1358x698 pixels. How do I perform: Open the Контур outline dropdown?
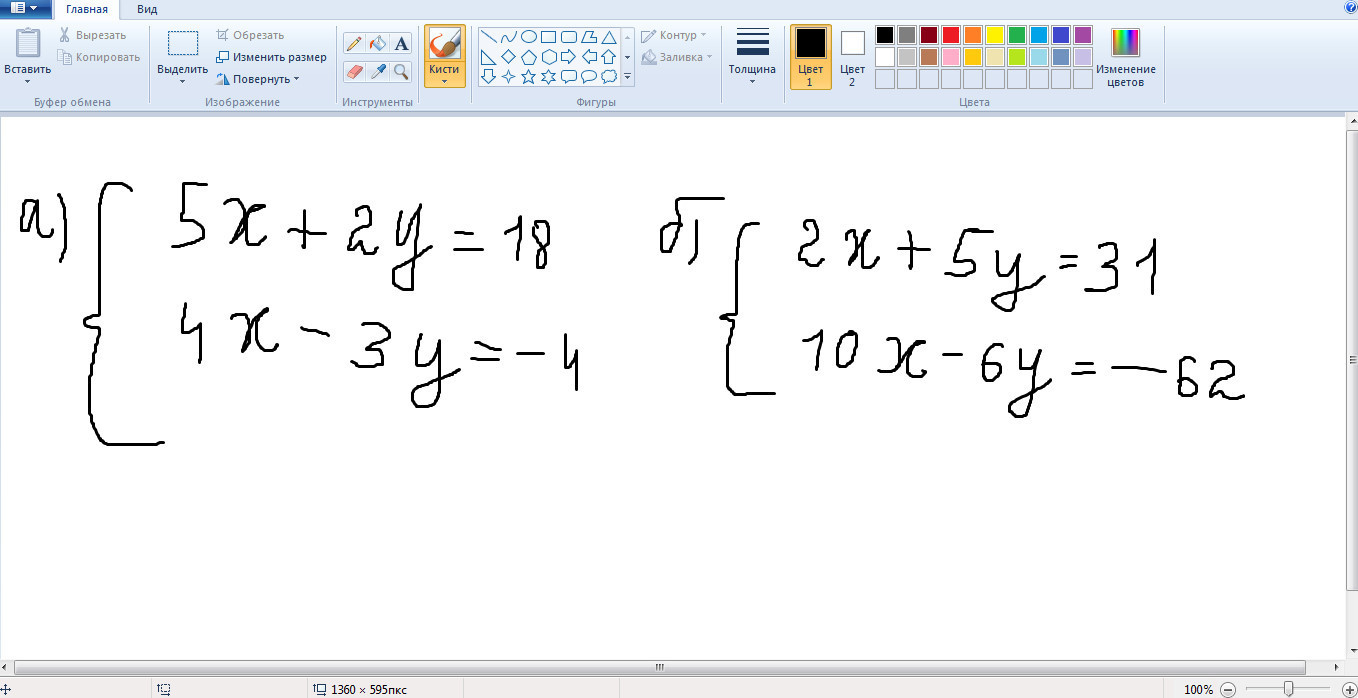point(674,35)
